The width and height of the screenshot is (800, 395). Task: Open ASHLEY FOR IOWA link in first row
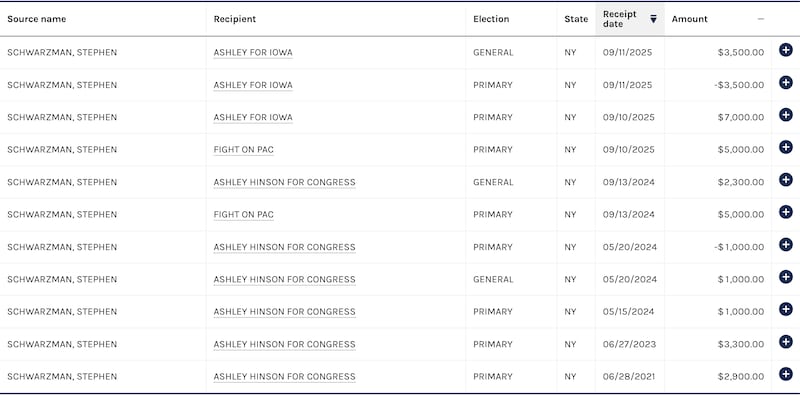point(253,53)
